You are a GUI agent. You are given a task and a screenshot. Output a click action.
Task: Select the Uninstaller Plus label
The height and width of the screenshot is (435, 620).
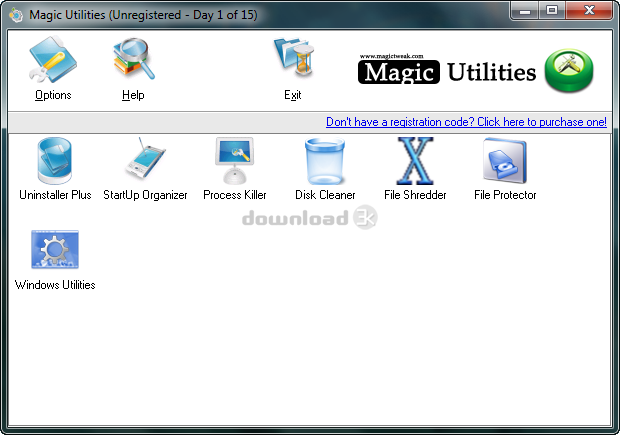tap(55, 195)
